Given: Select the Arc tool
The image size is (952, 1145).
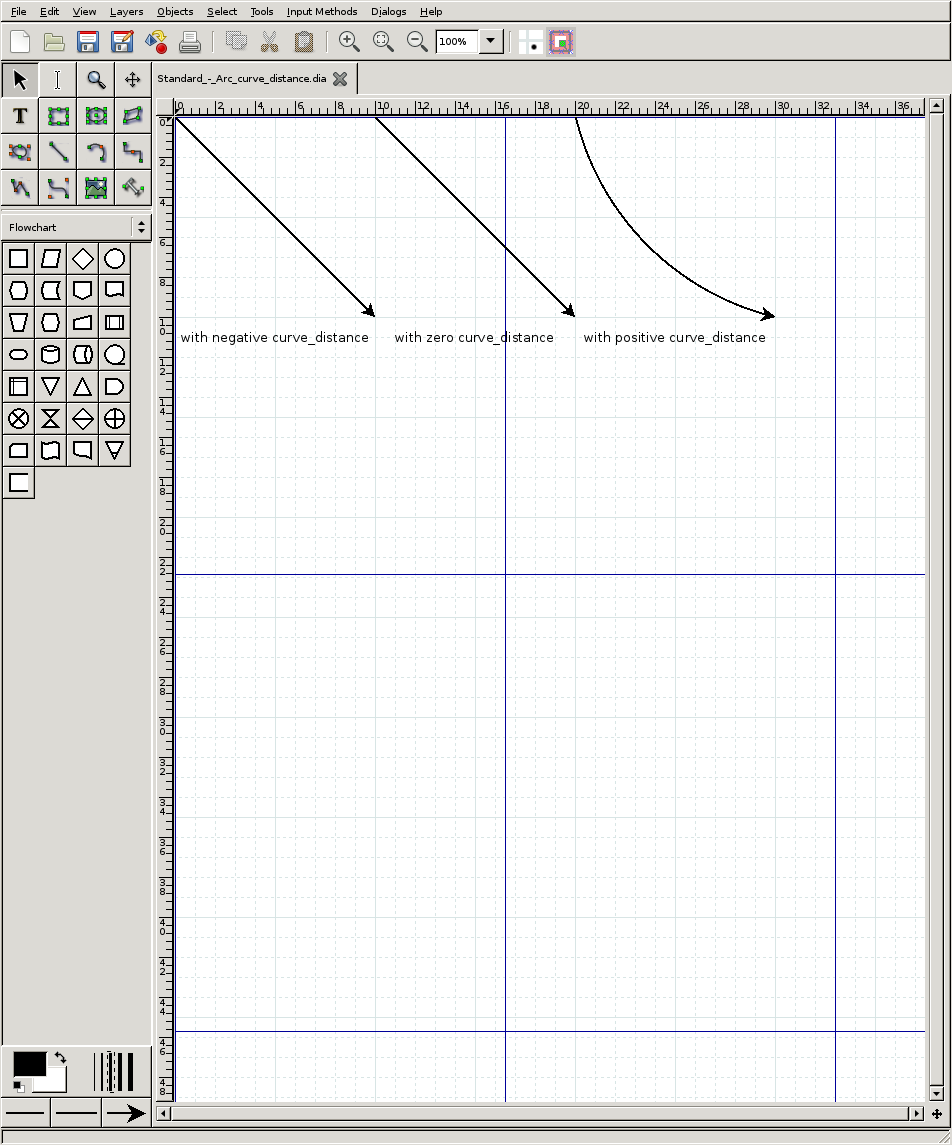Looking at the screenshot, I should [96, 152].
